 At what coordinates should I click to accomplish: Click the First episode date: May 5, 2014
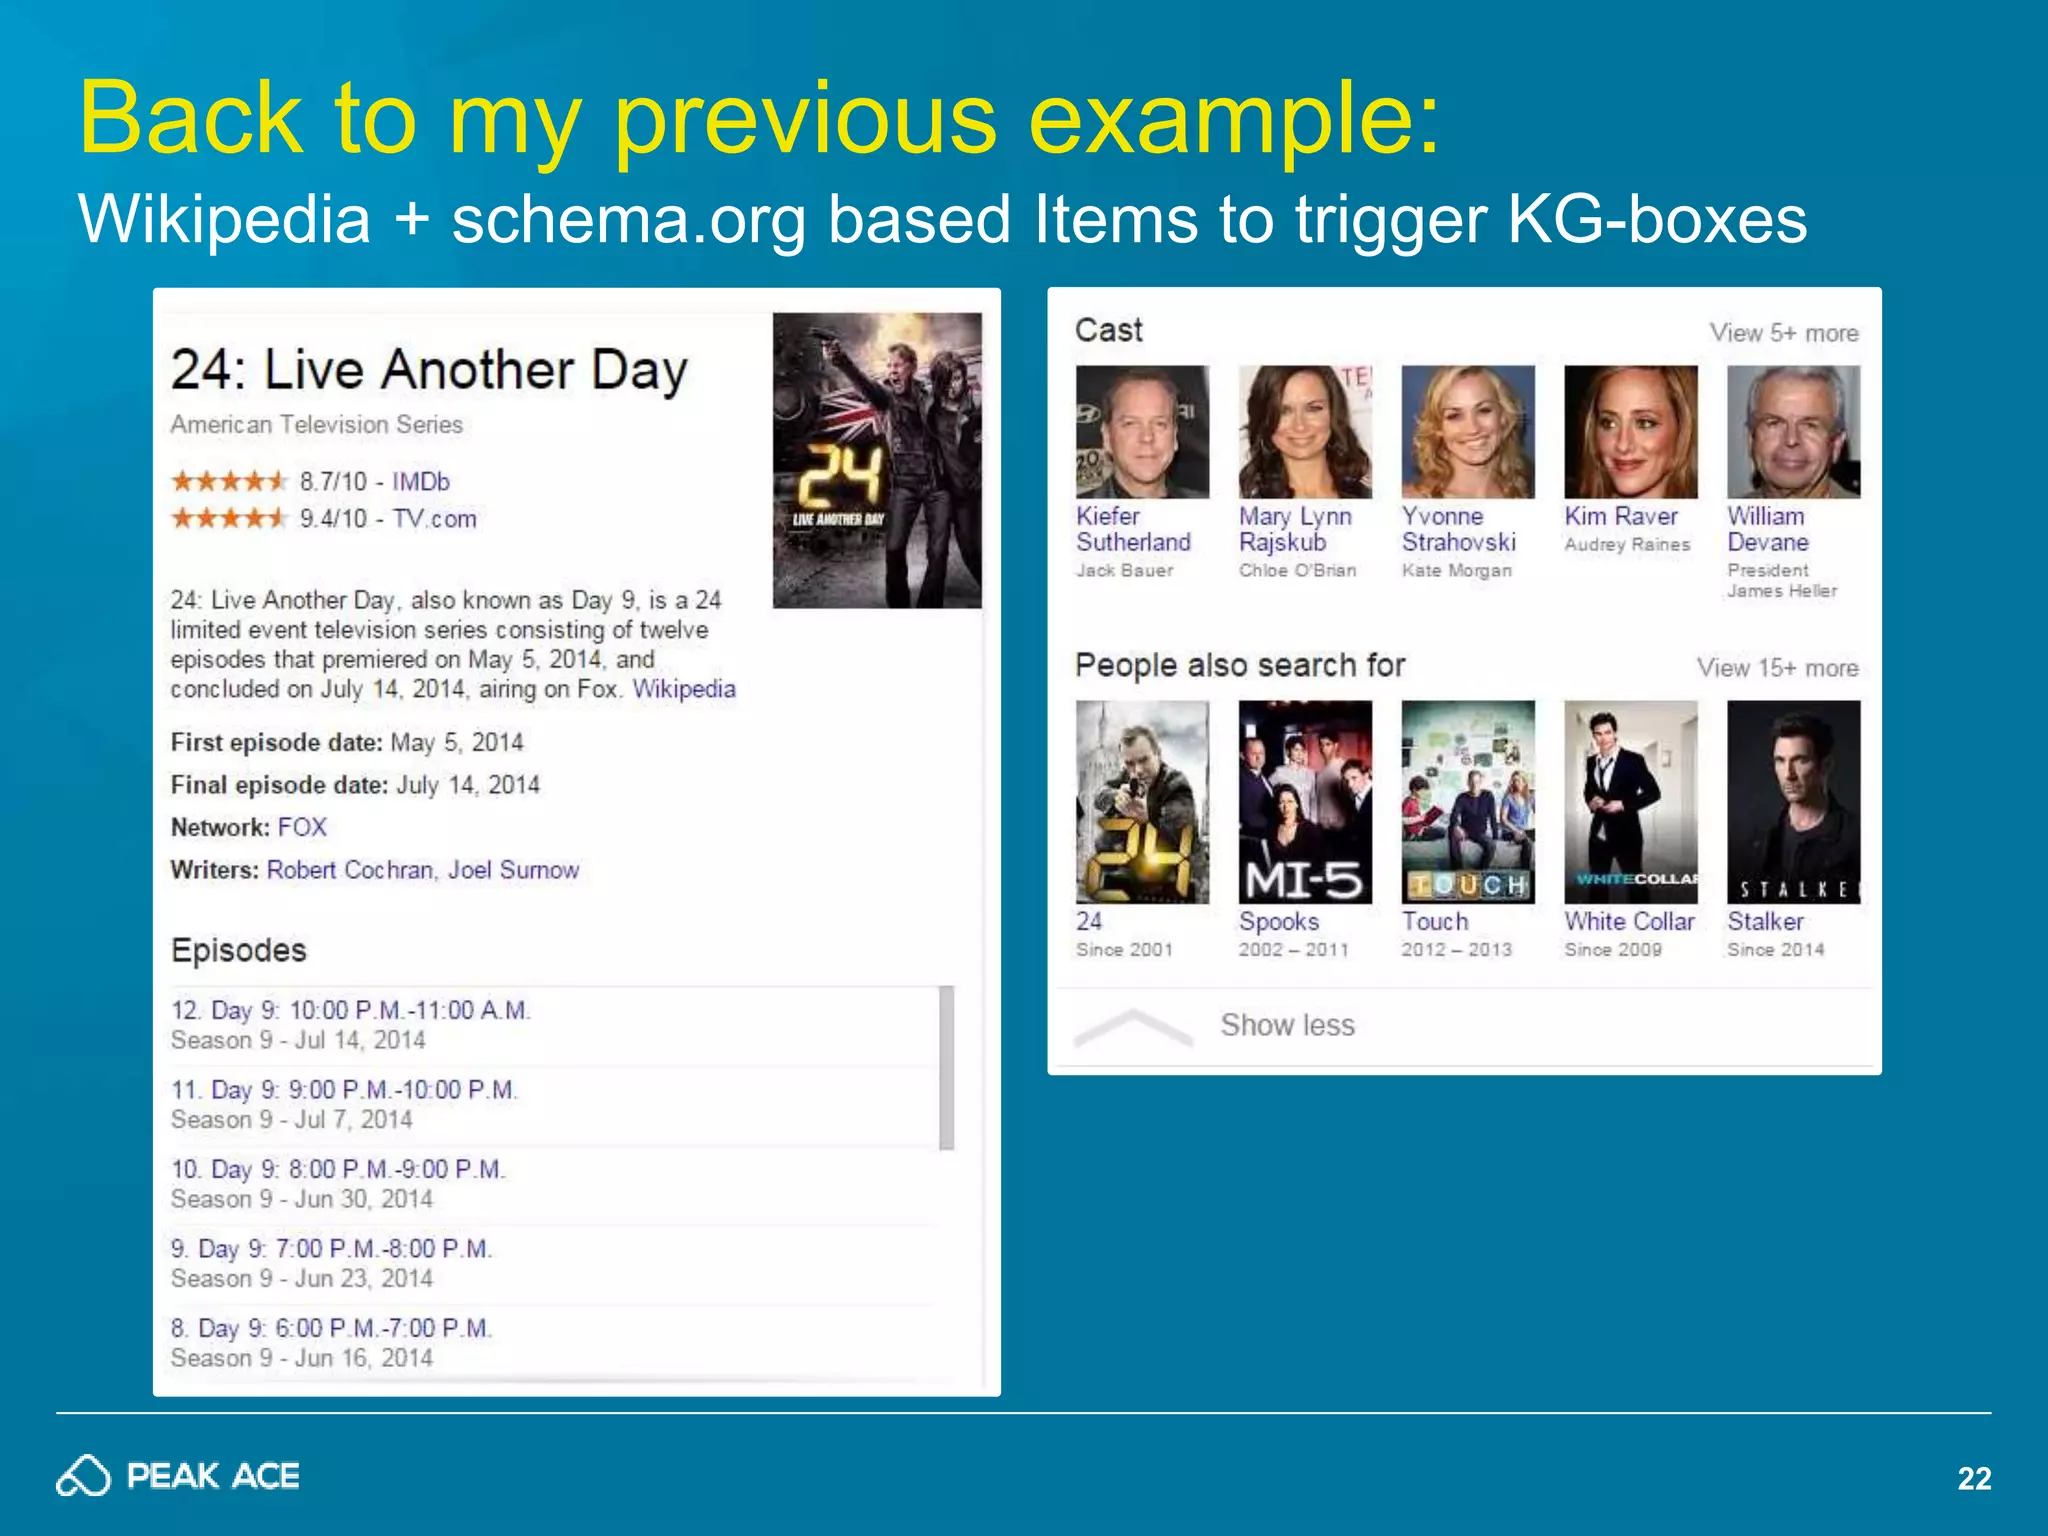point(347,742)
